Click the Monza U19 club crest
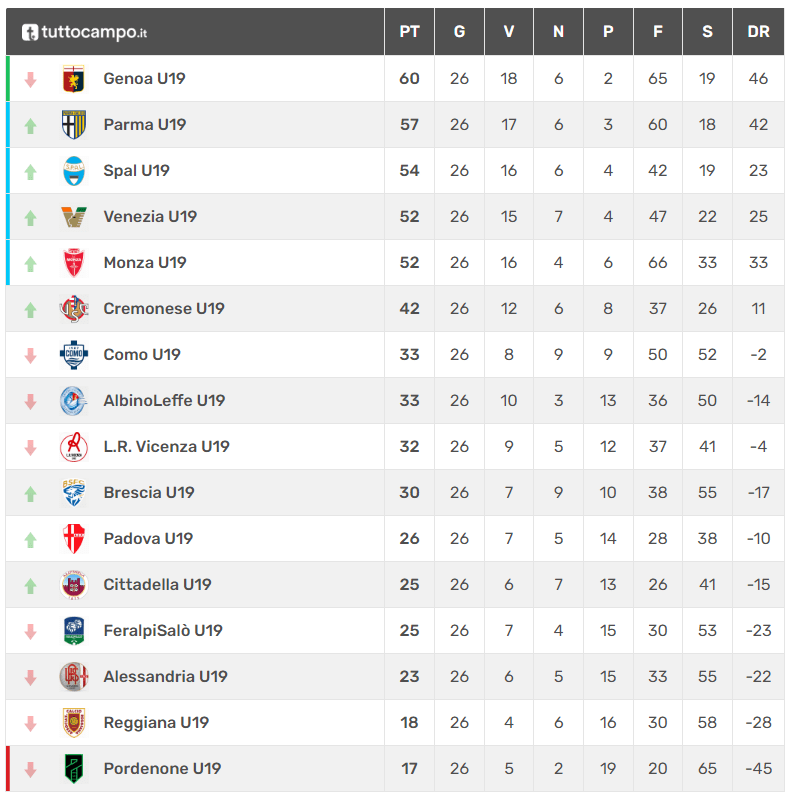The height and width of the screenshot is (795, 787). (74, 263)
